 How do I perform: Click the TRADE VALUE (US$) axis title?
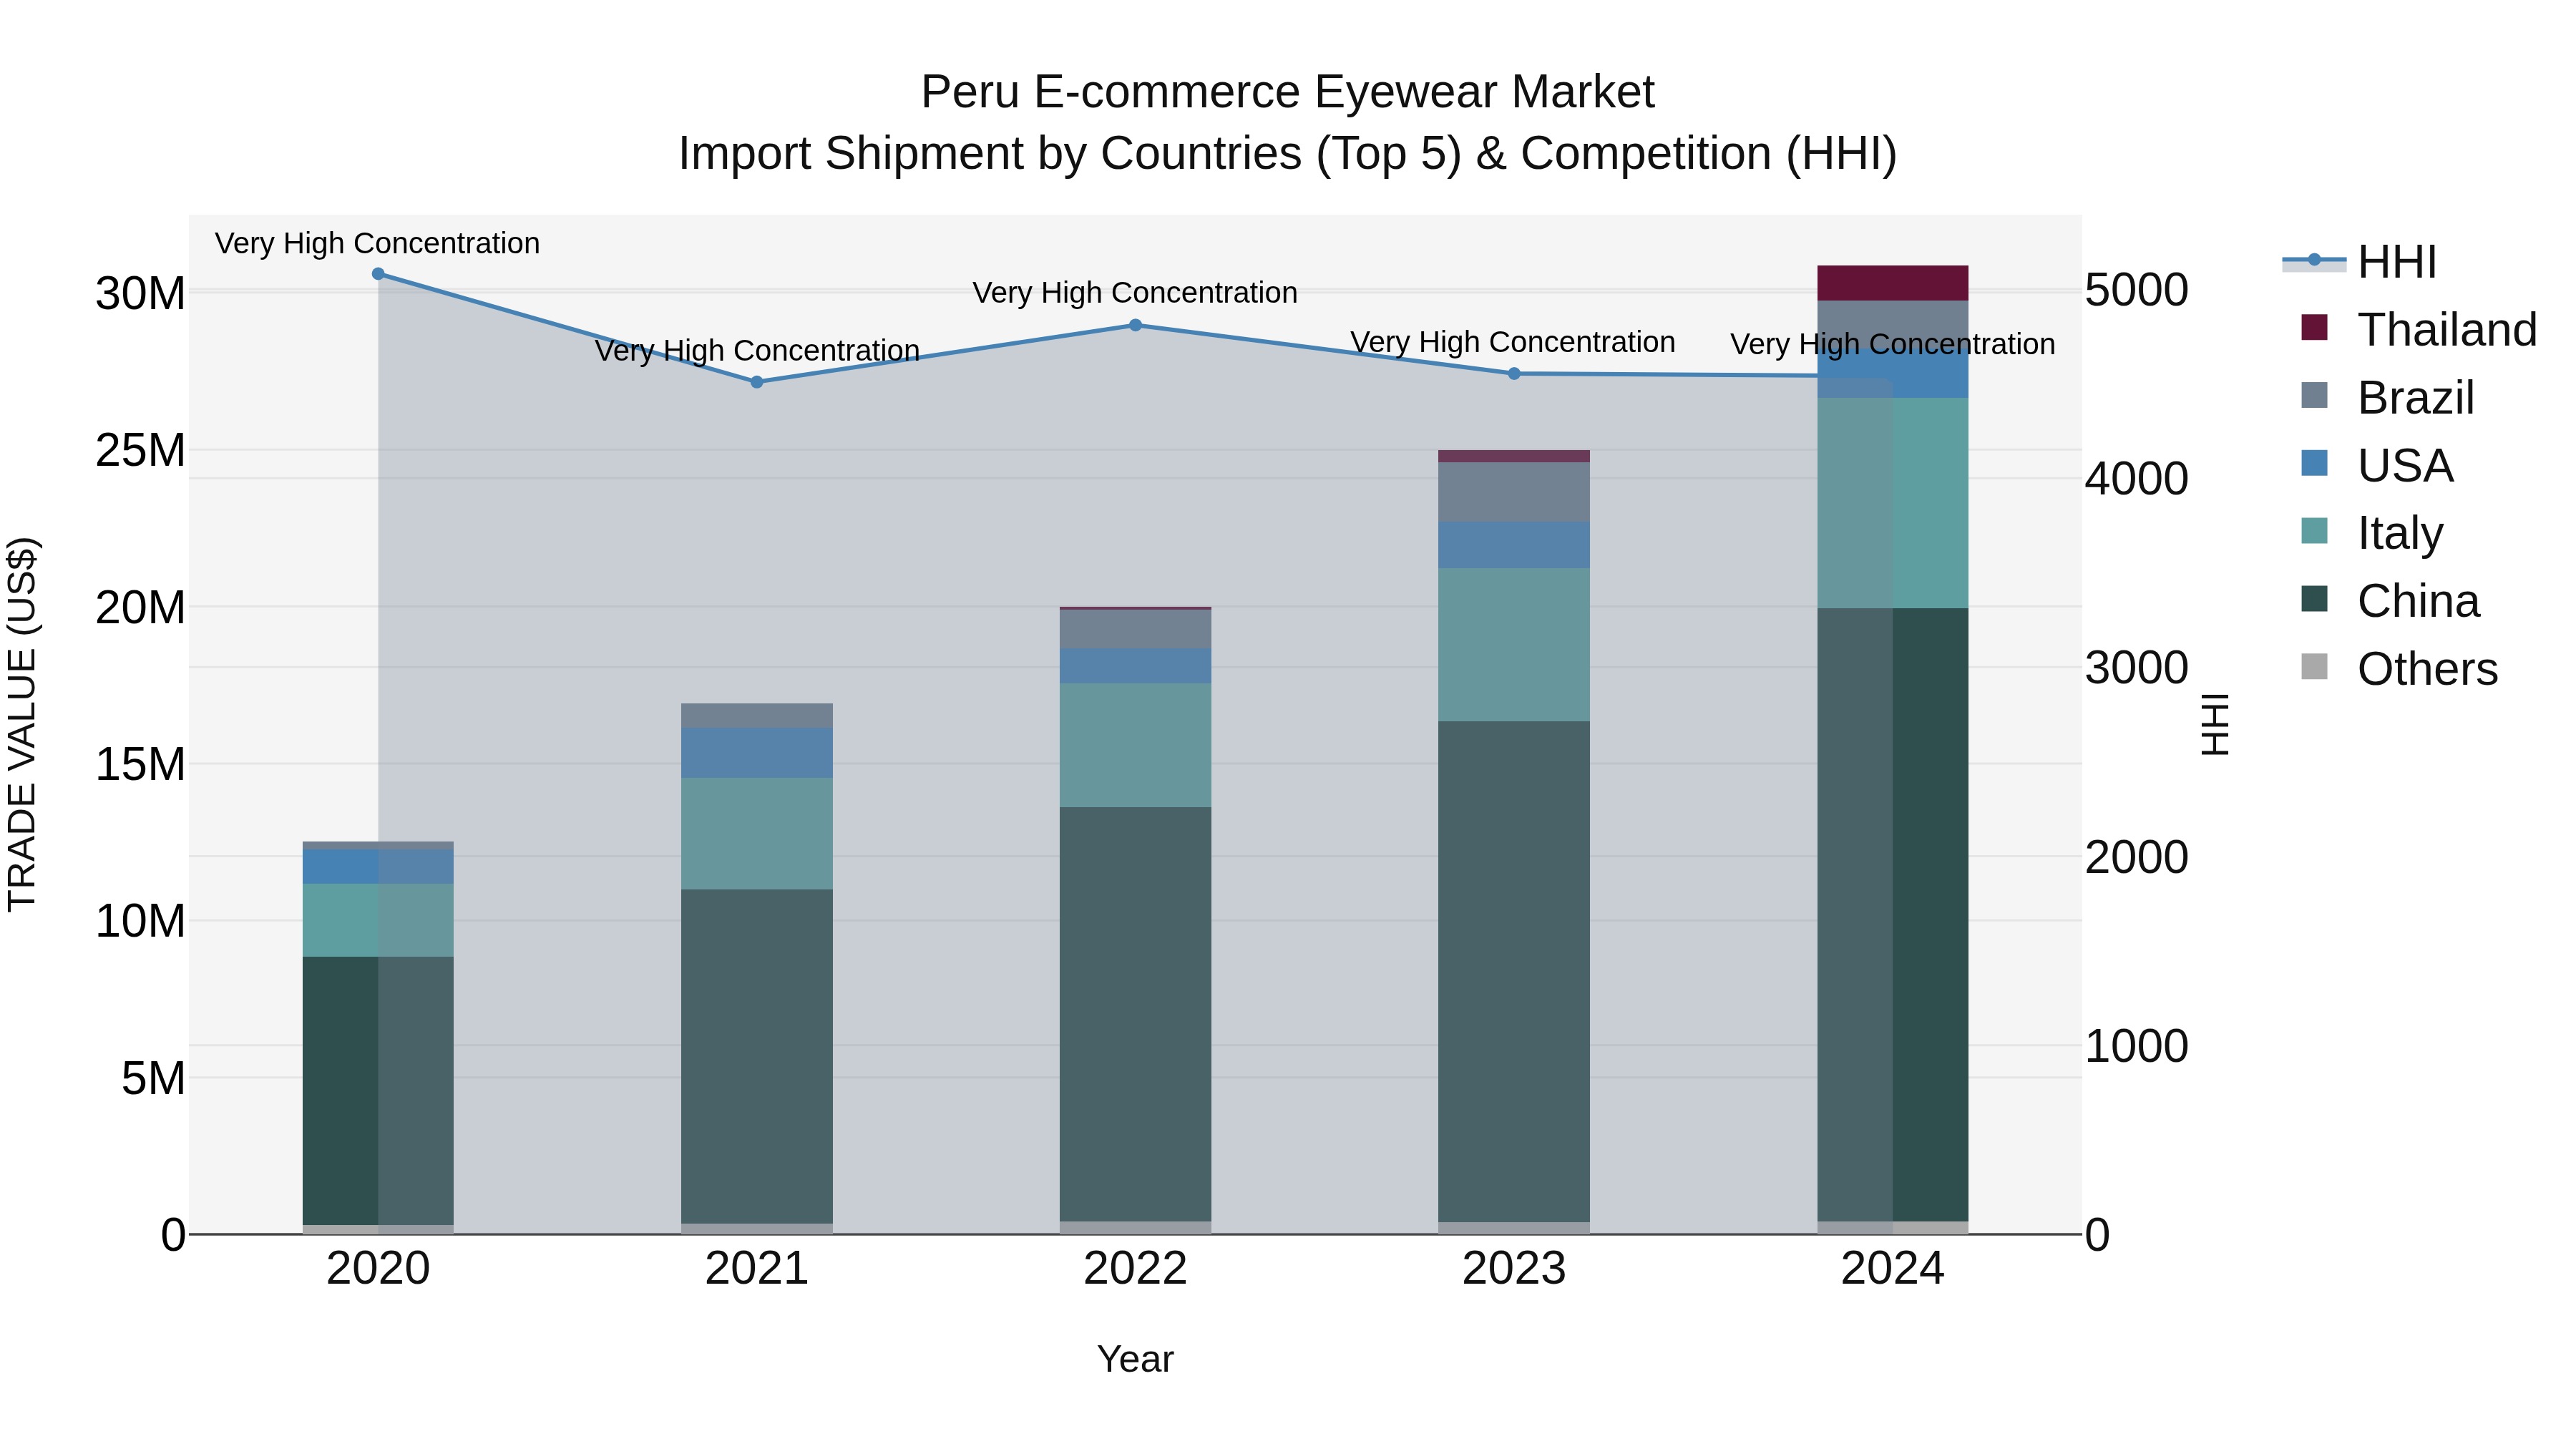pyautogui.click(x=23, y=724)
